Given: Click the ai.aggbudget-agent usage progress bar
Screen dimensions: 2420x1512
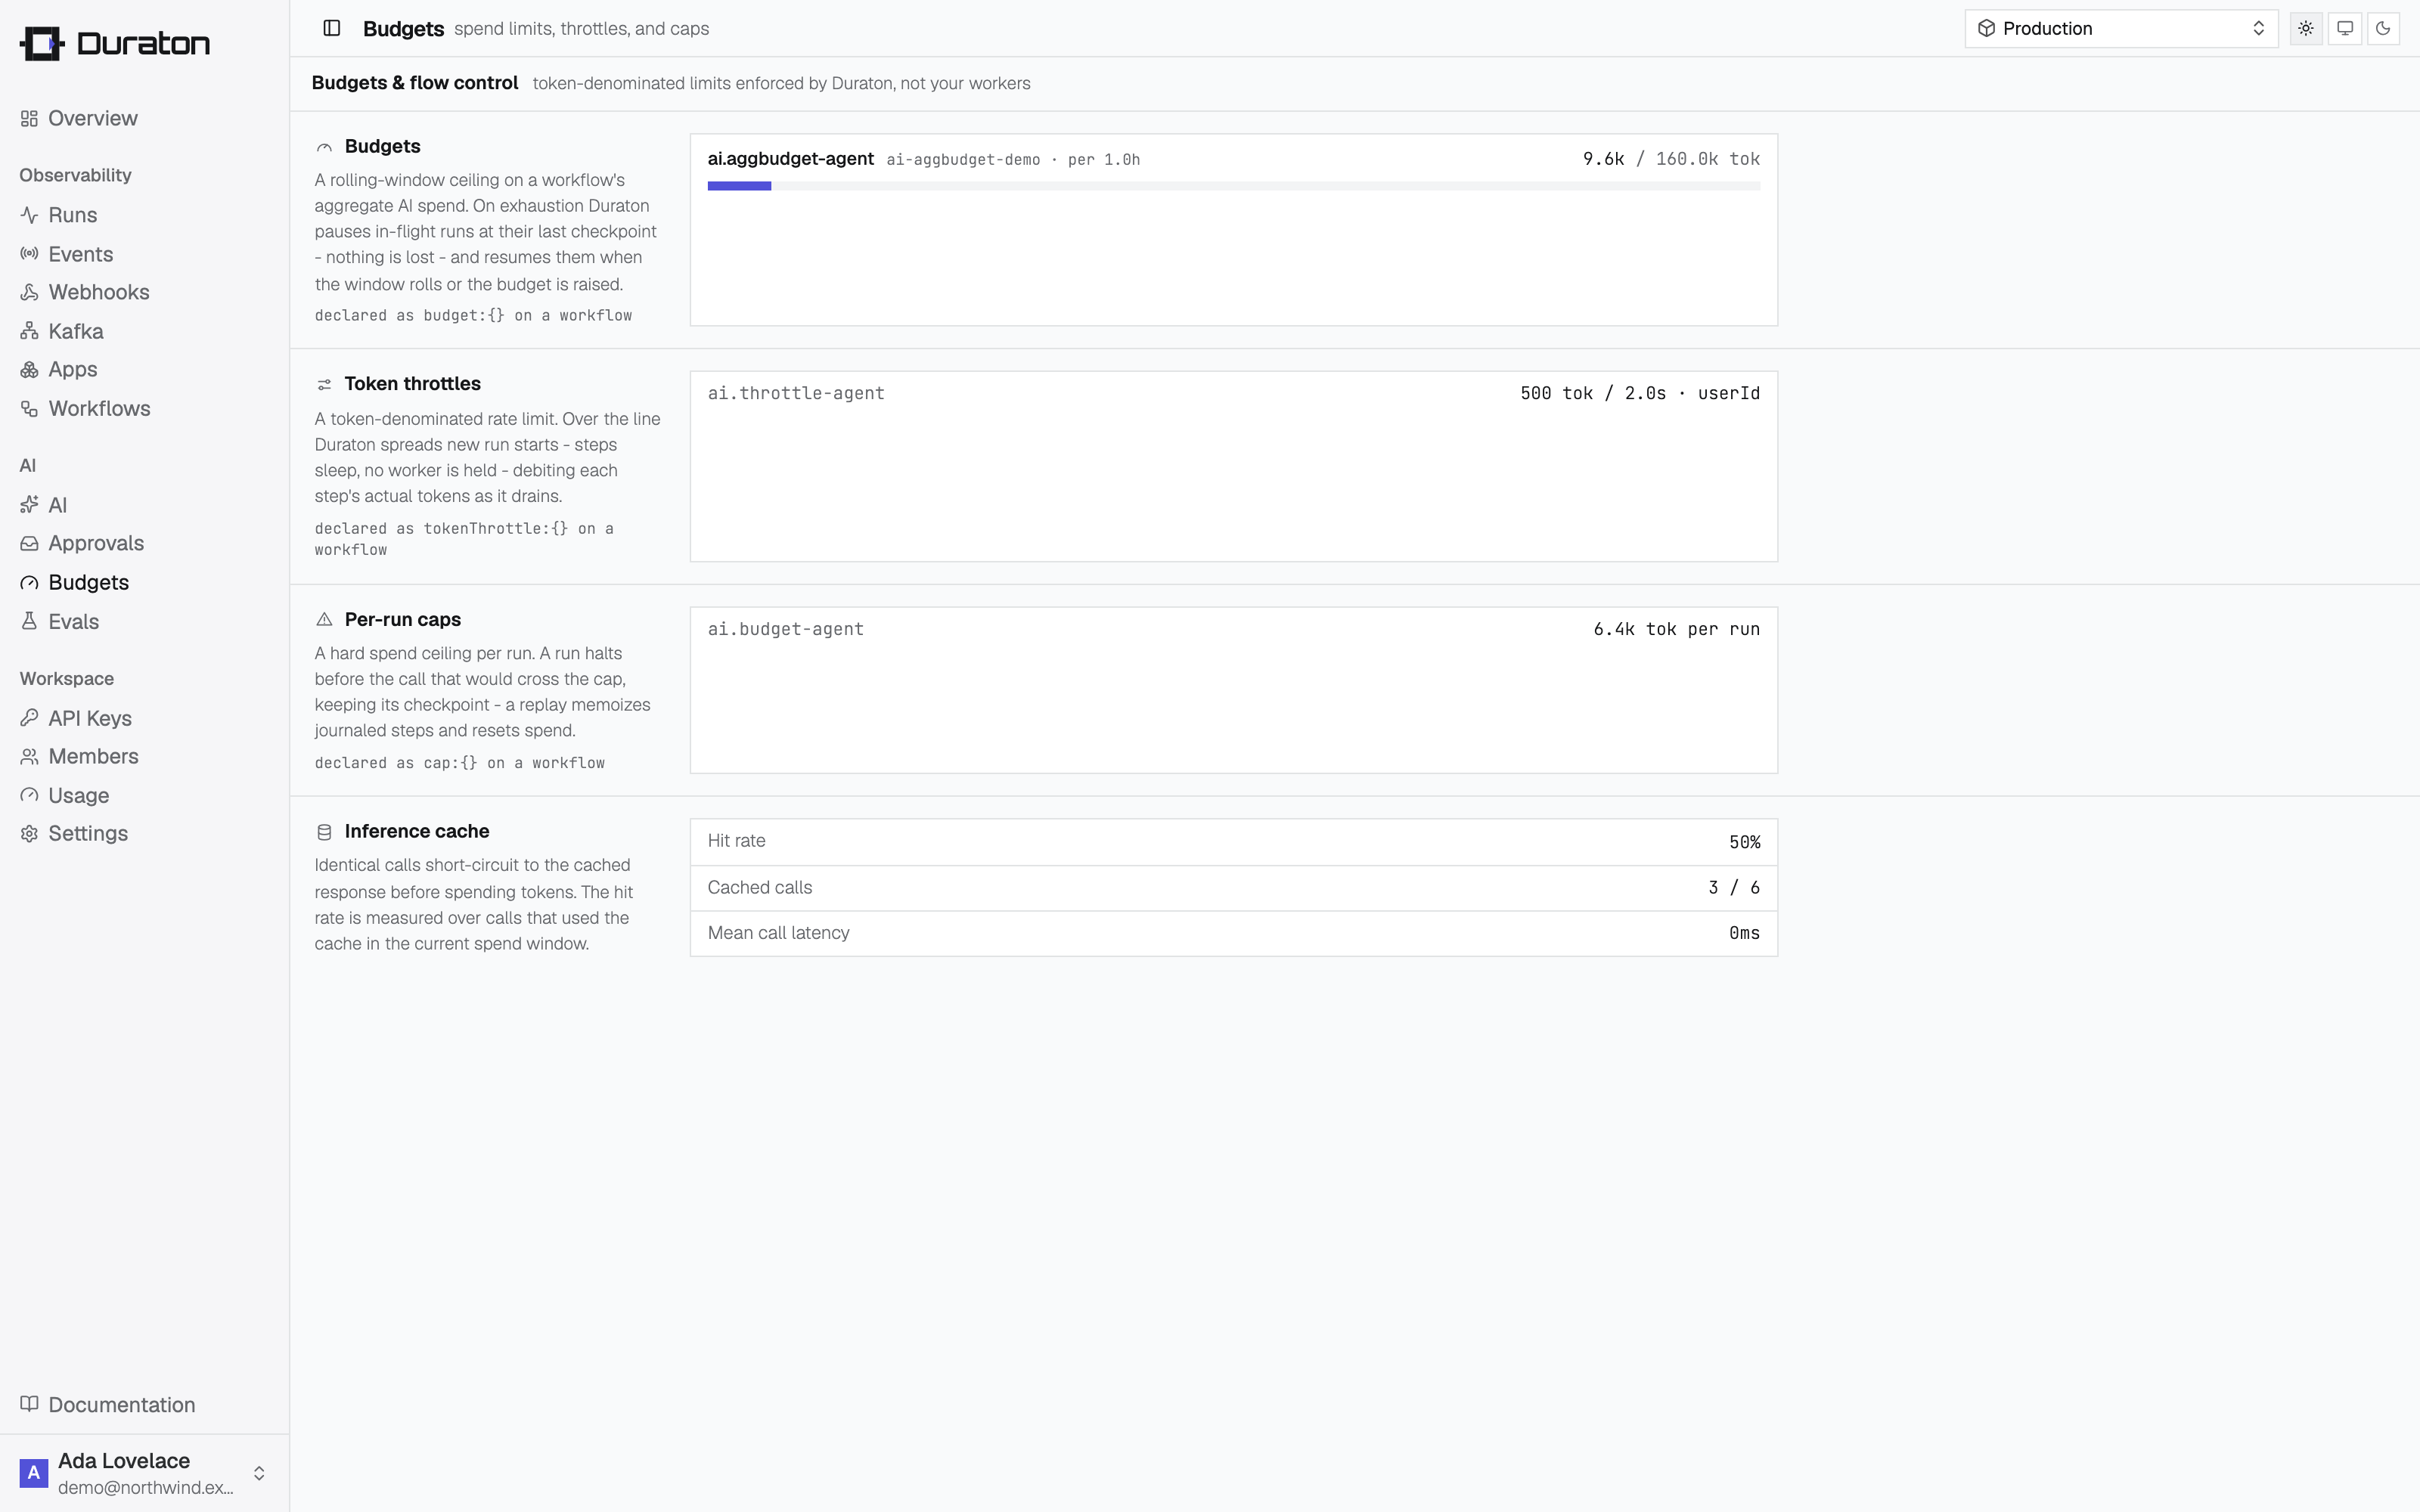Looking at the screenshot, I should (1233, 186).
